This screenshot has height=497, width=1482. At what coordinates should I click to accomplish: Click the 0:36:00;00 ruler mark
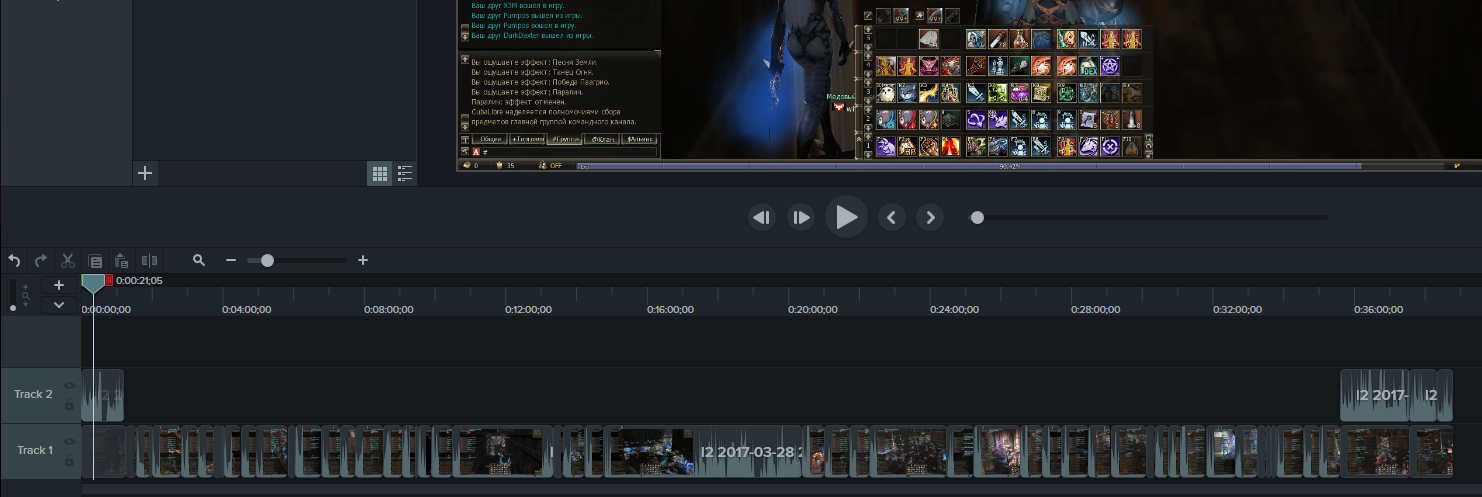click(1379, 310)
